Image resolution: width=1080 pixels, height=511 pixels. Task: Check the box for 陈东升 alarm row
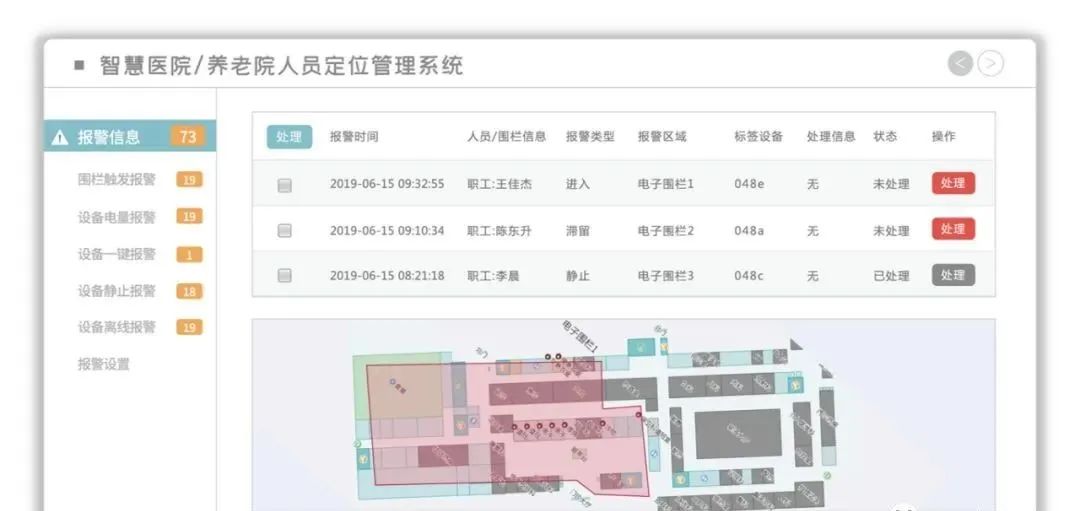click(285, 231)
